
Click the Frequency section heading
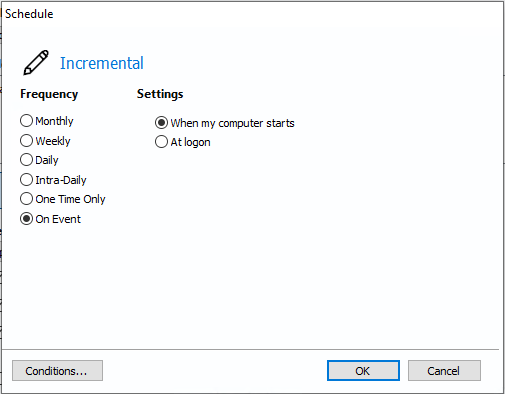click(49, 94)
